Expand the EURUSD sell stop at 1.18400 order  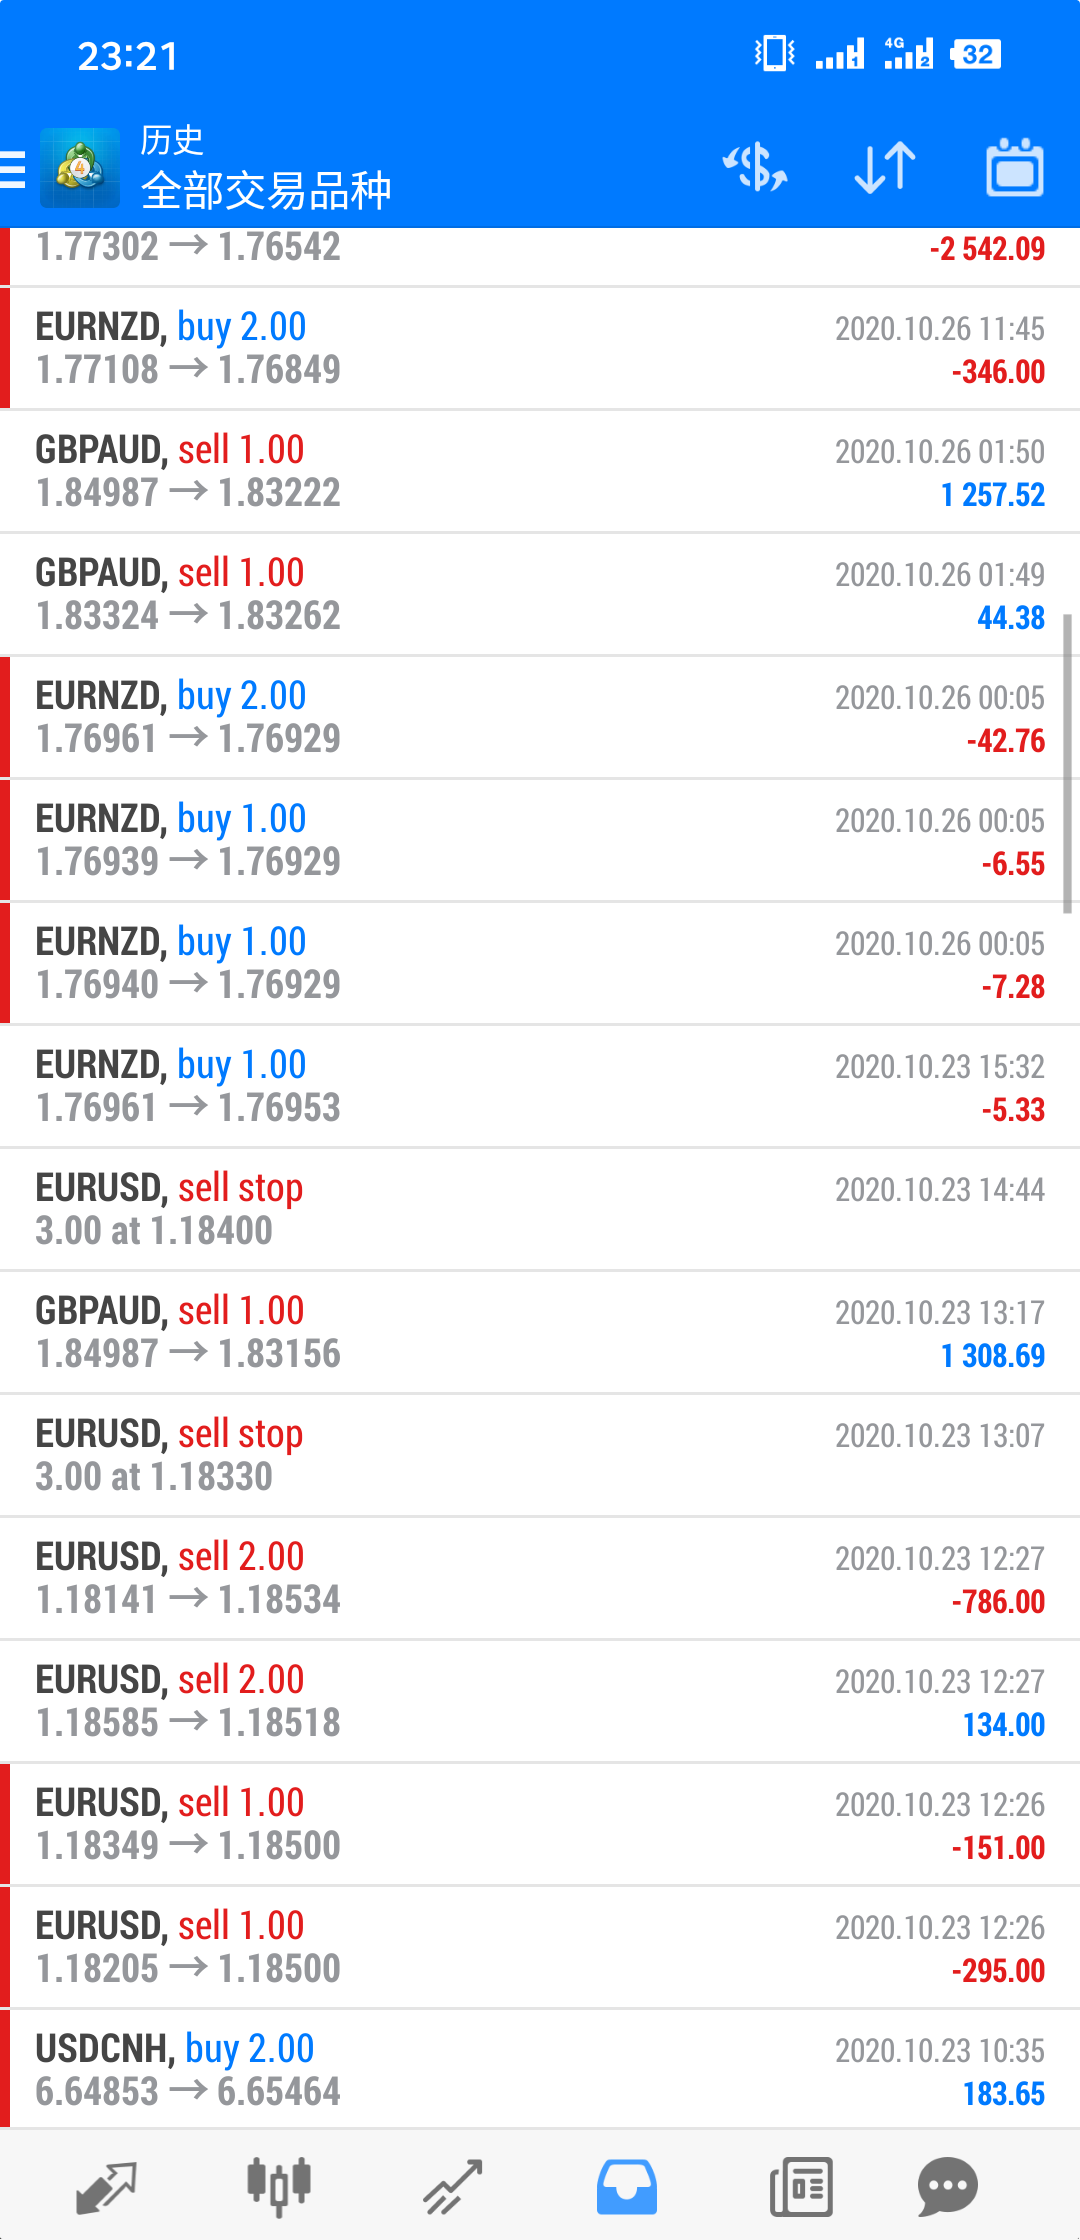(540, 1209)
